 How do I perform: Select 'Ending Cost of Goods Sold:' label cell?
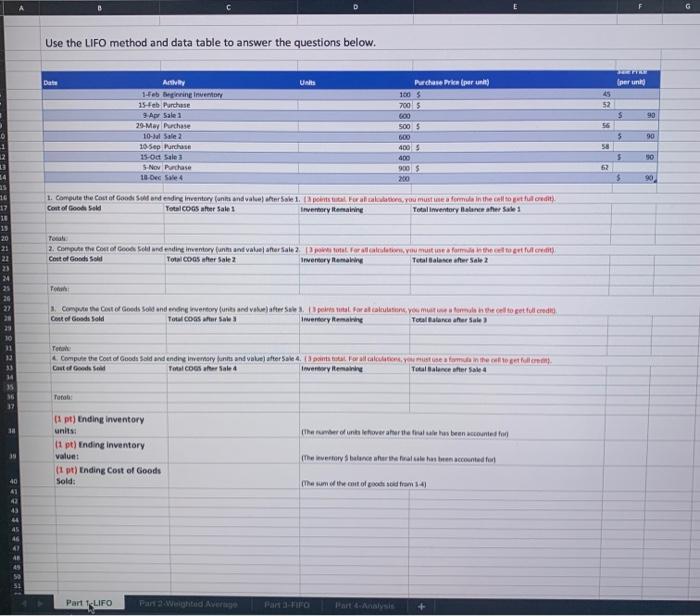click(x=111, y=476)
